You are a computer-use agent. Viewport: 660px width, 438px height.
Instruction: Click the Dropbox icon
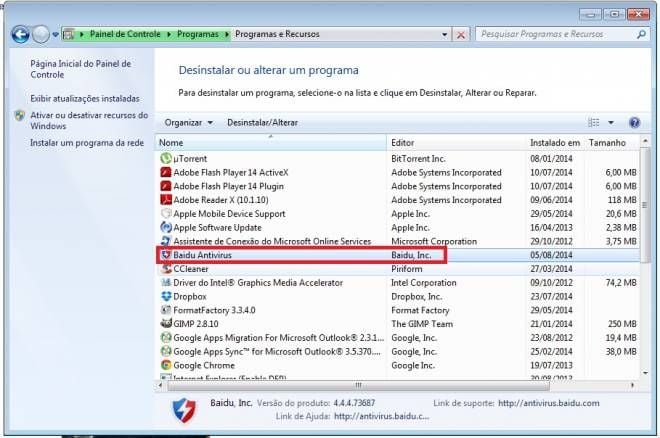(166, 296)
